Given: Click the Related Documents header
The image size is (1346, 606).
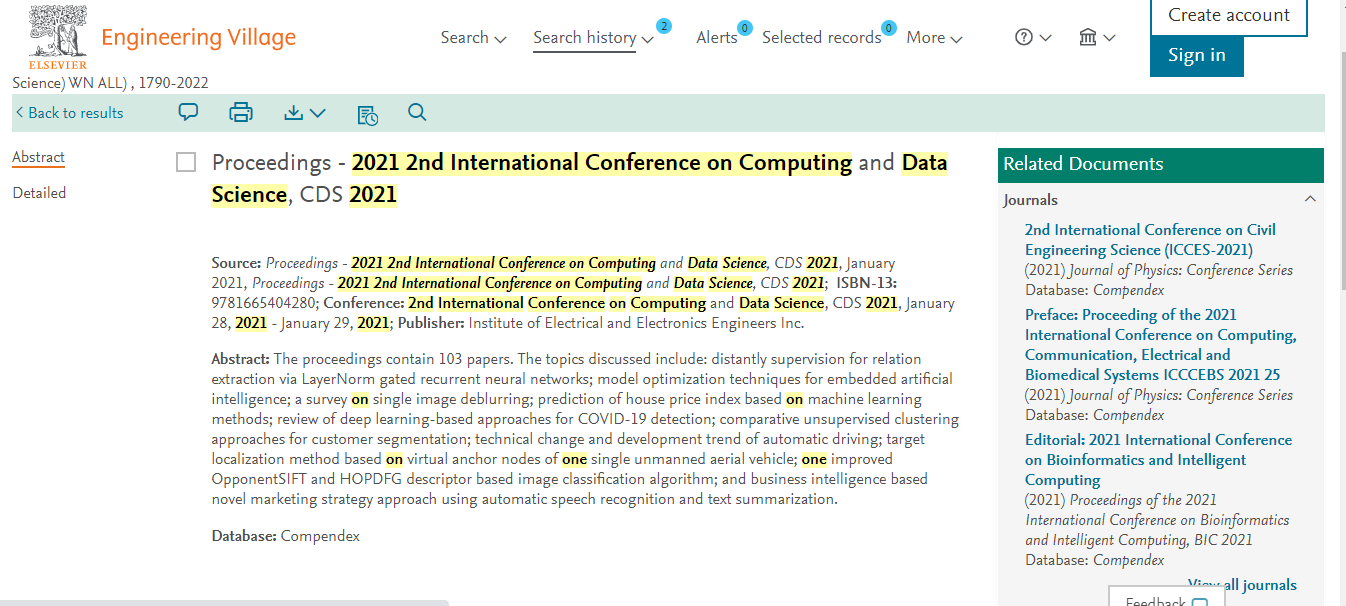Looking at the screenshot, I should [x=1160, y=164].
